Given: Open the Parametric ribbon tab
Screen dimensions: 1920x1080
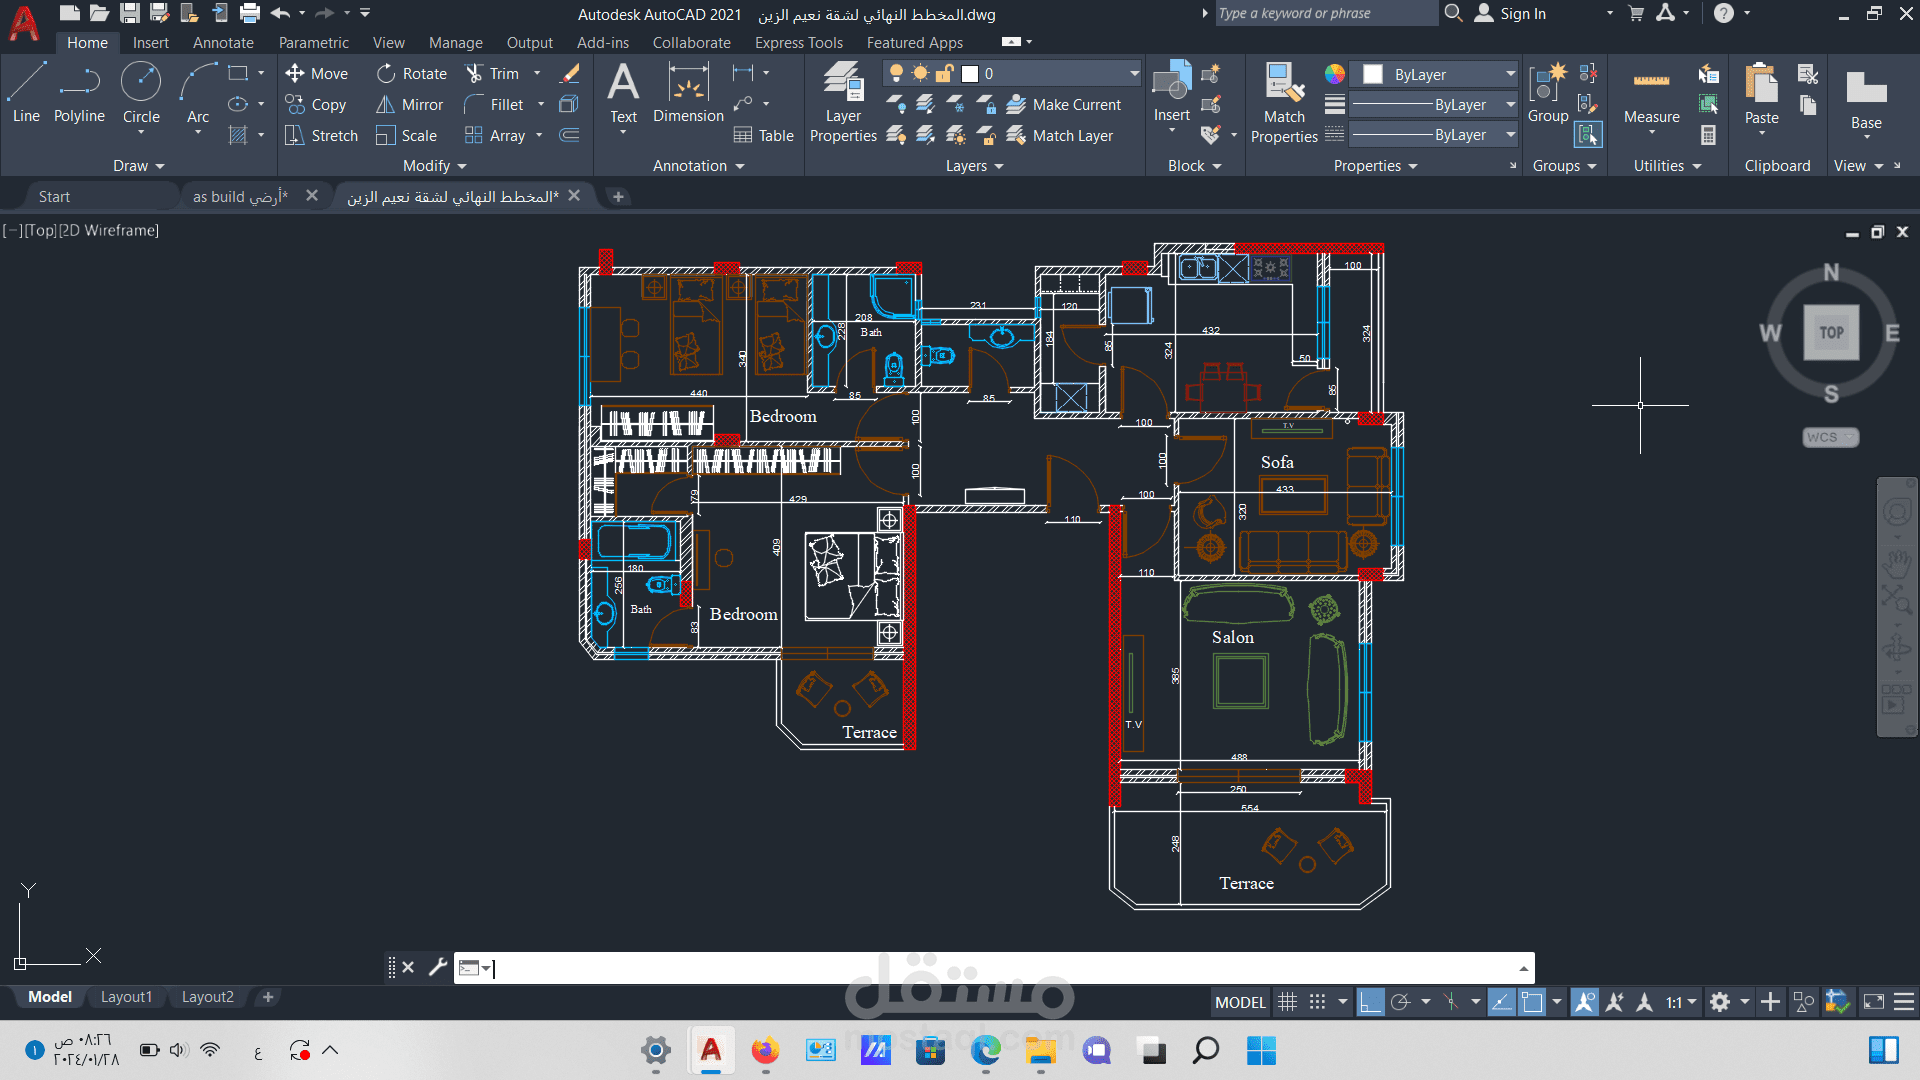Looking at the screenshot, I should 314,43.
